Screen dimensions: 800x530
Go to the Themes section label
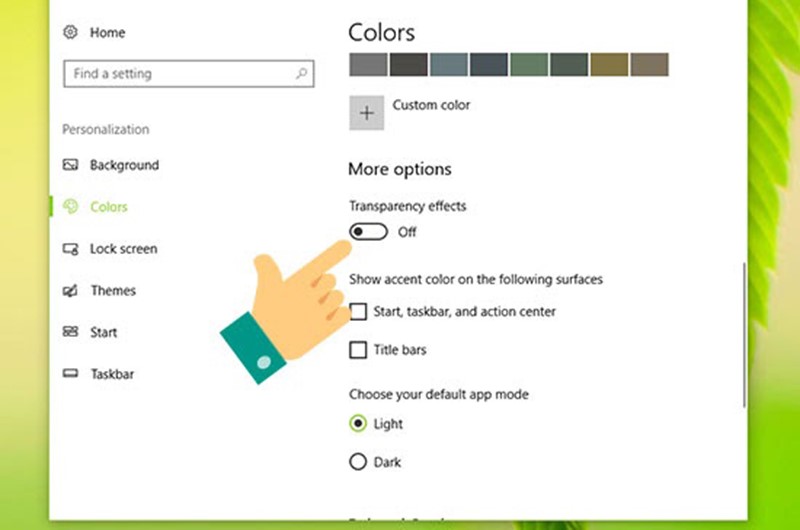112,291
